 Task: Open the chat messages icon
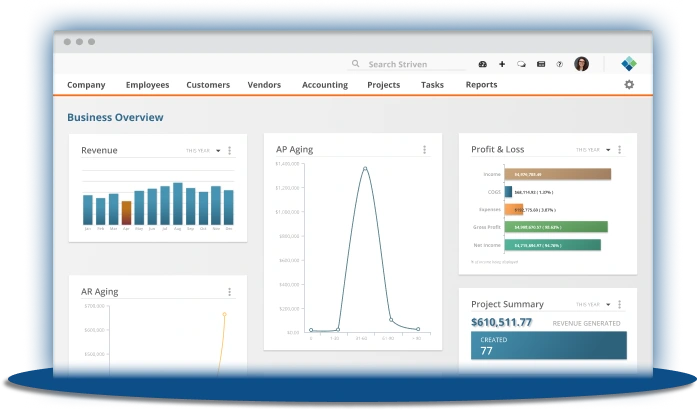[521, 64]
